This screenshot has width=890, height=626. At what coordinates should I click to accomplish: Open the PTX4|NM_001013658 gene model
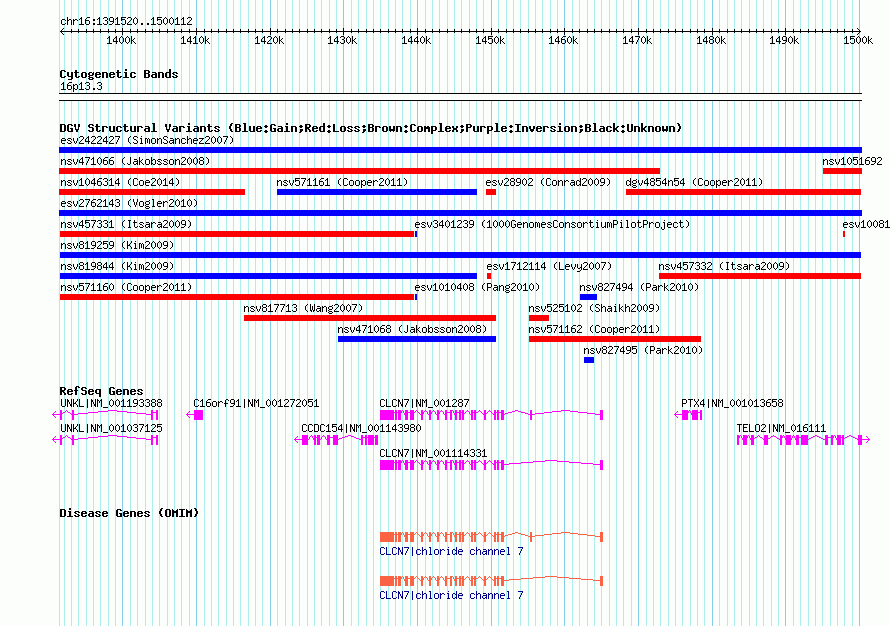689,415
